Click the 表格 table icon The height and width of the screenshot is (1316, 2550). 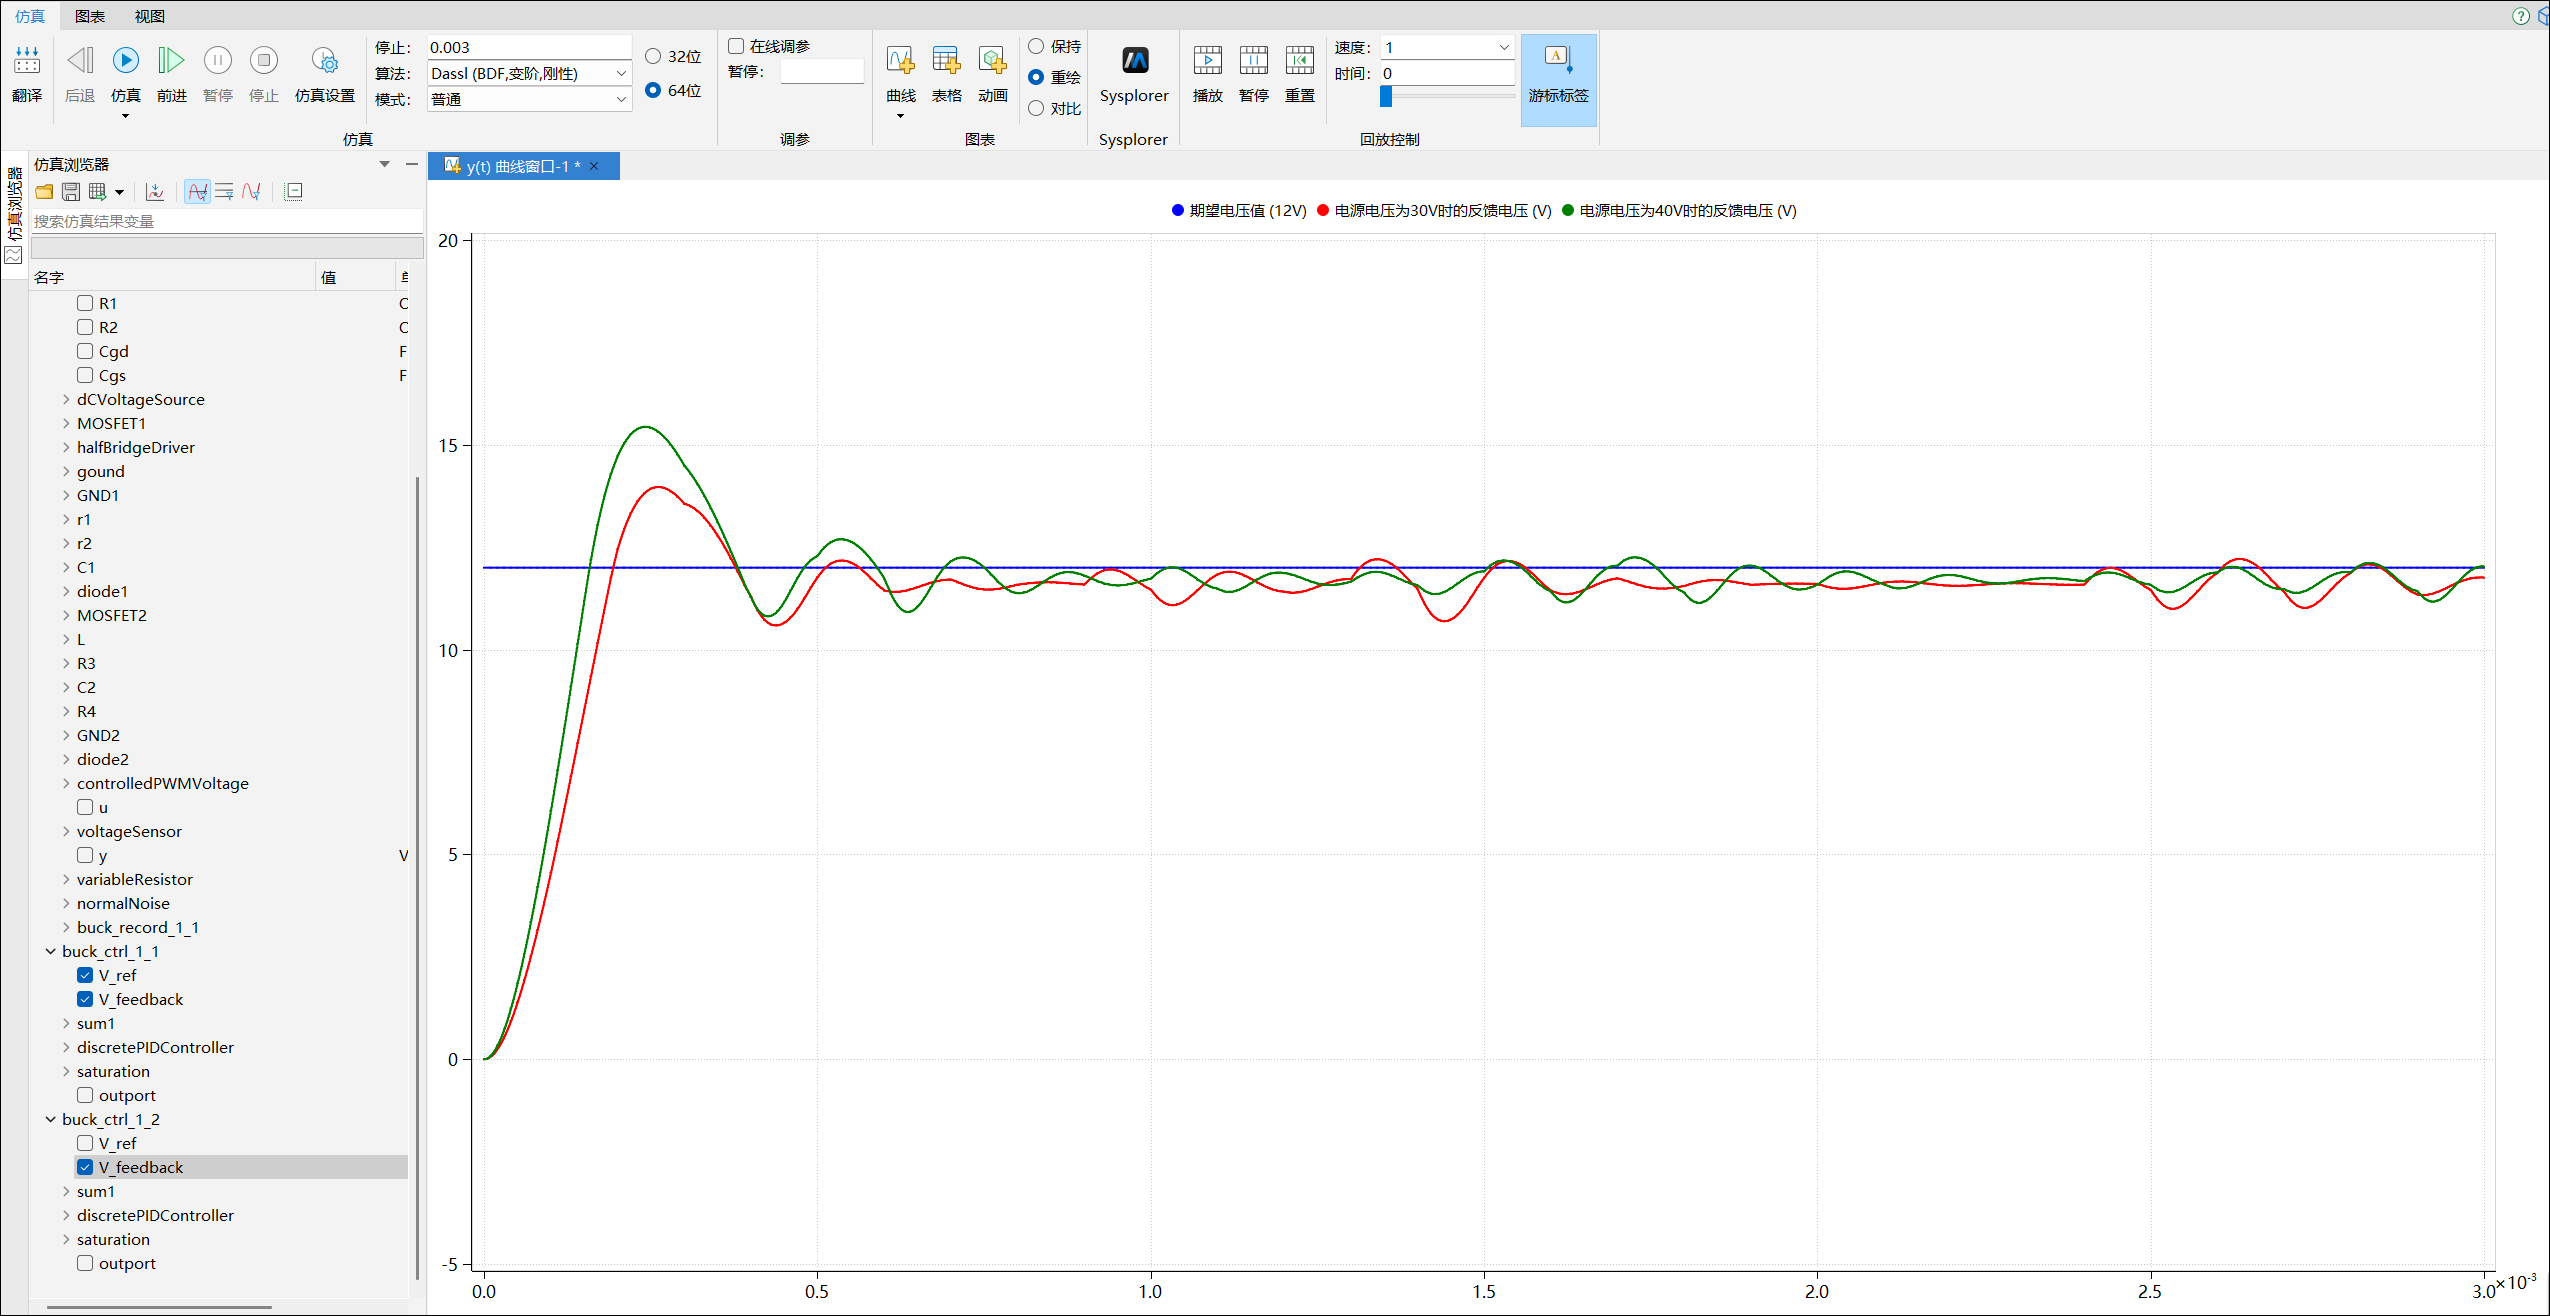[x=946, y=62]
